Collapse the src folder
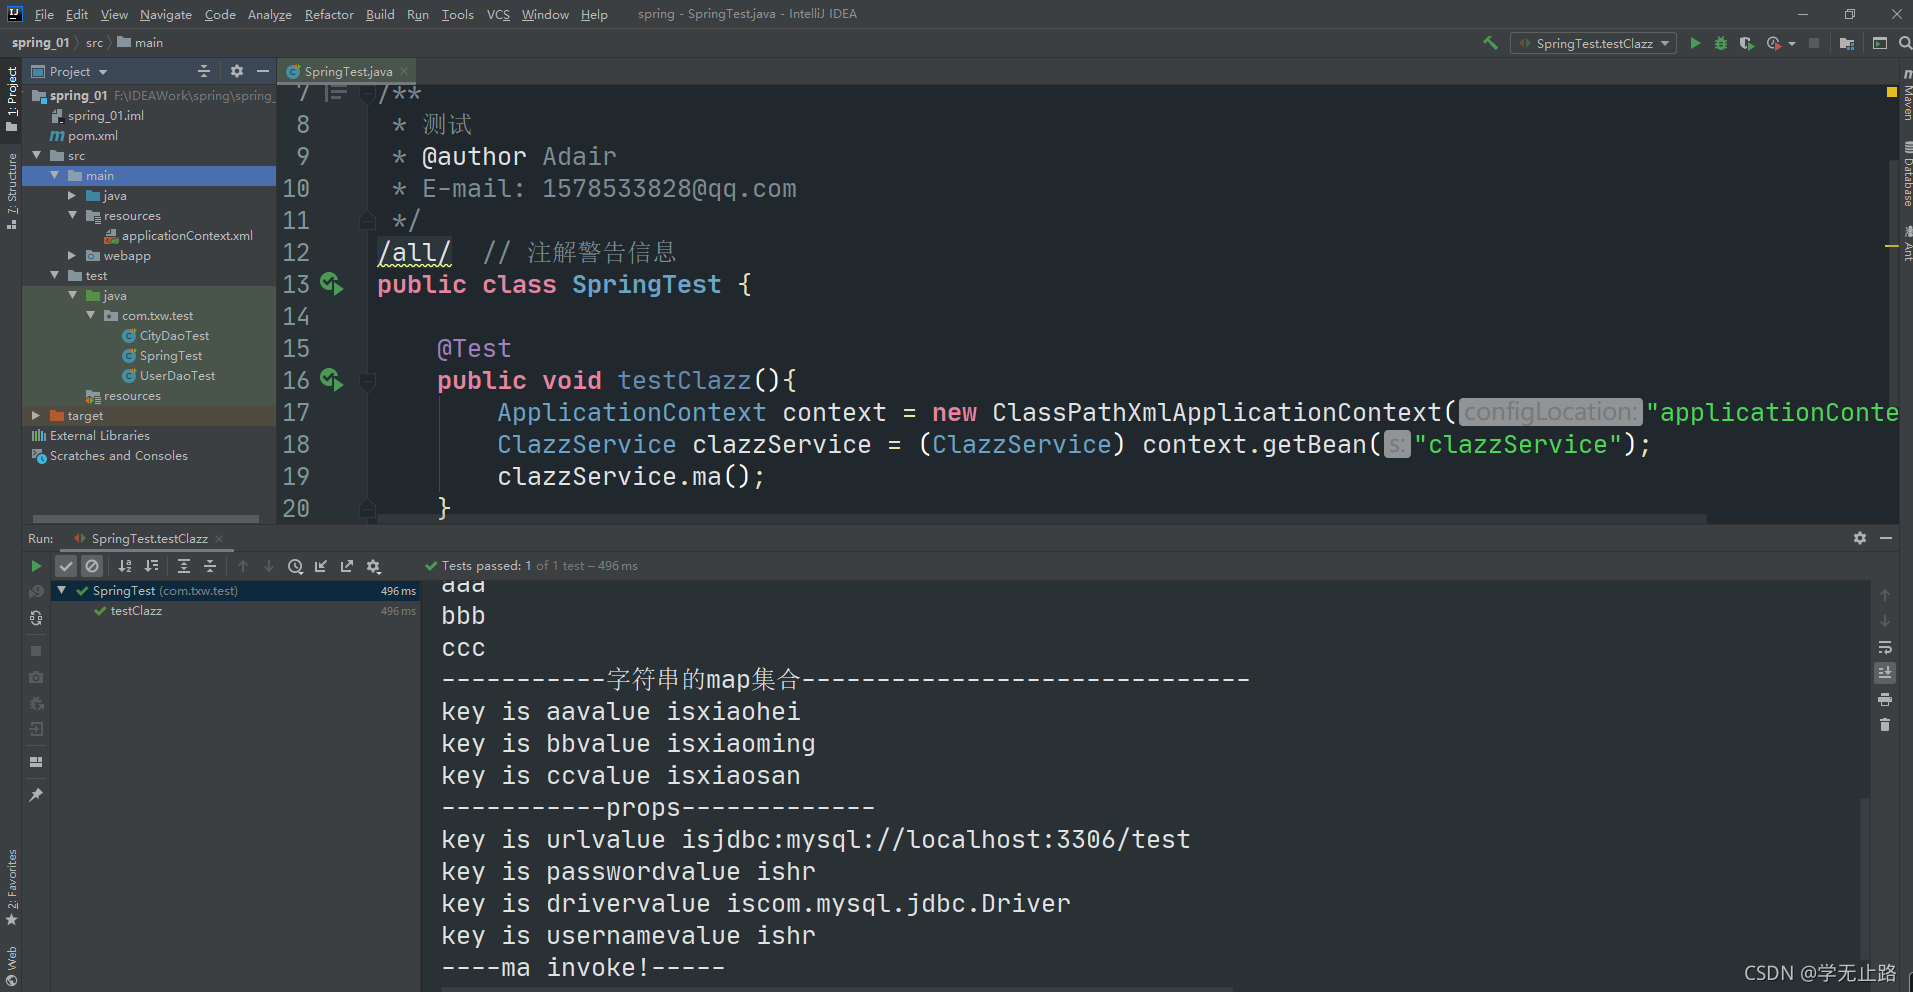 [x=37, y=155]
